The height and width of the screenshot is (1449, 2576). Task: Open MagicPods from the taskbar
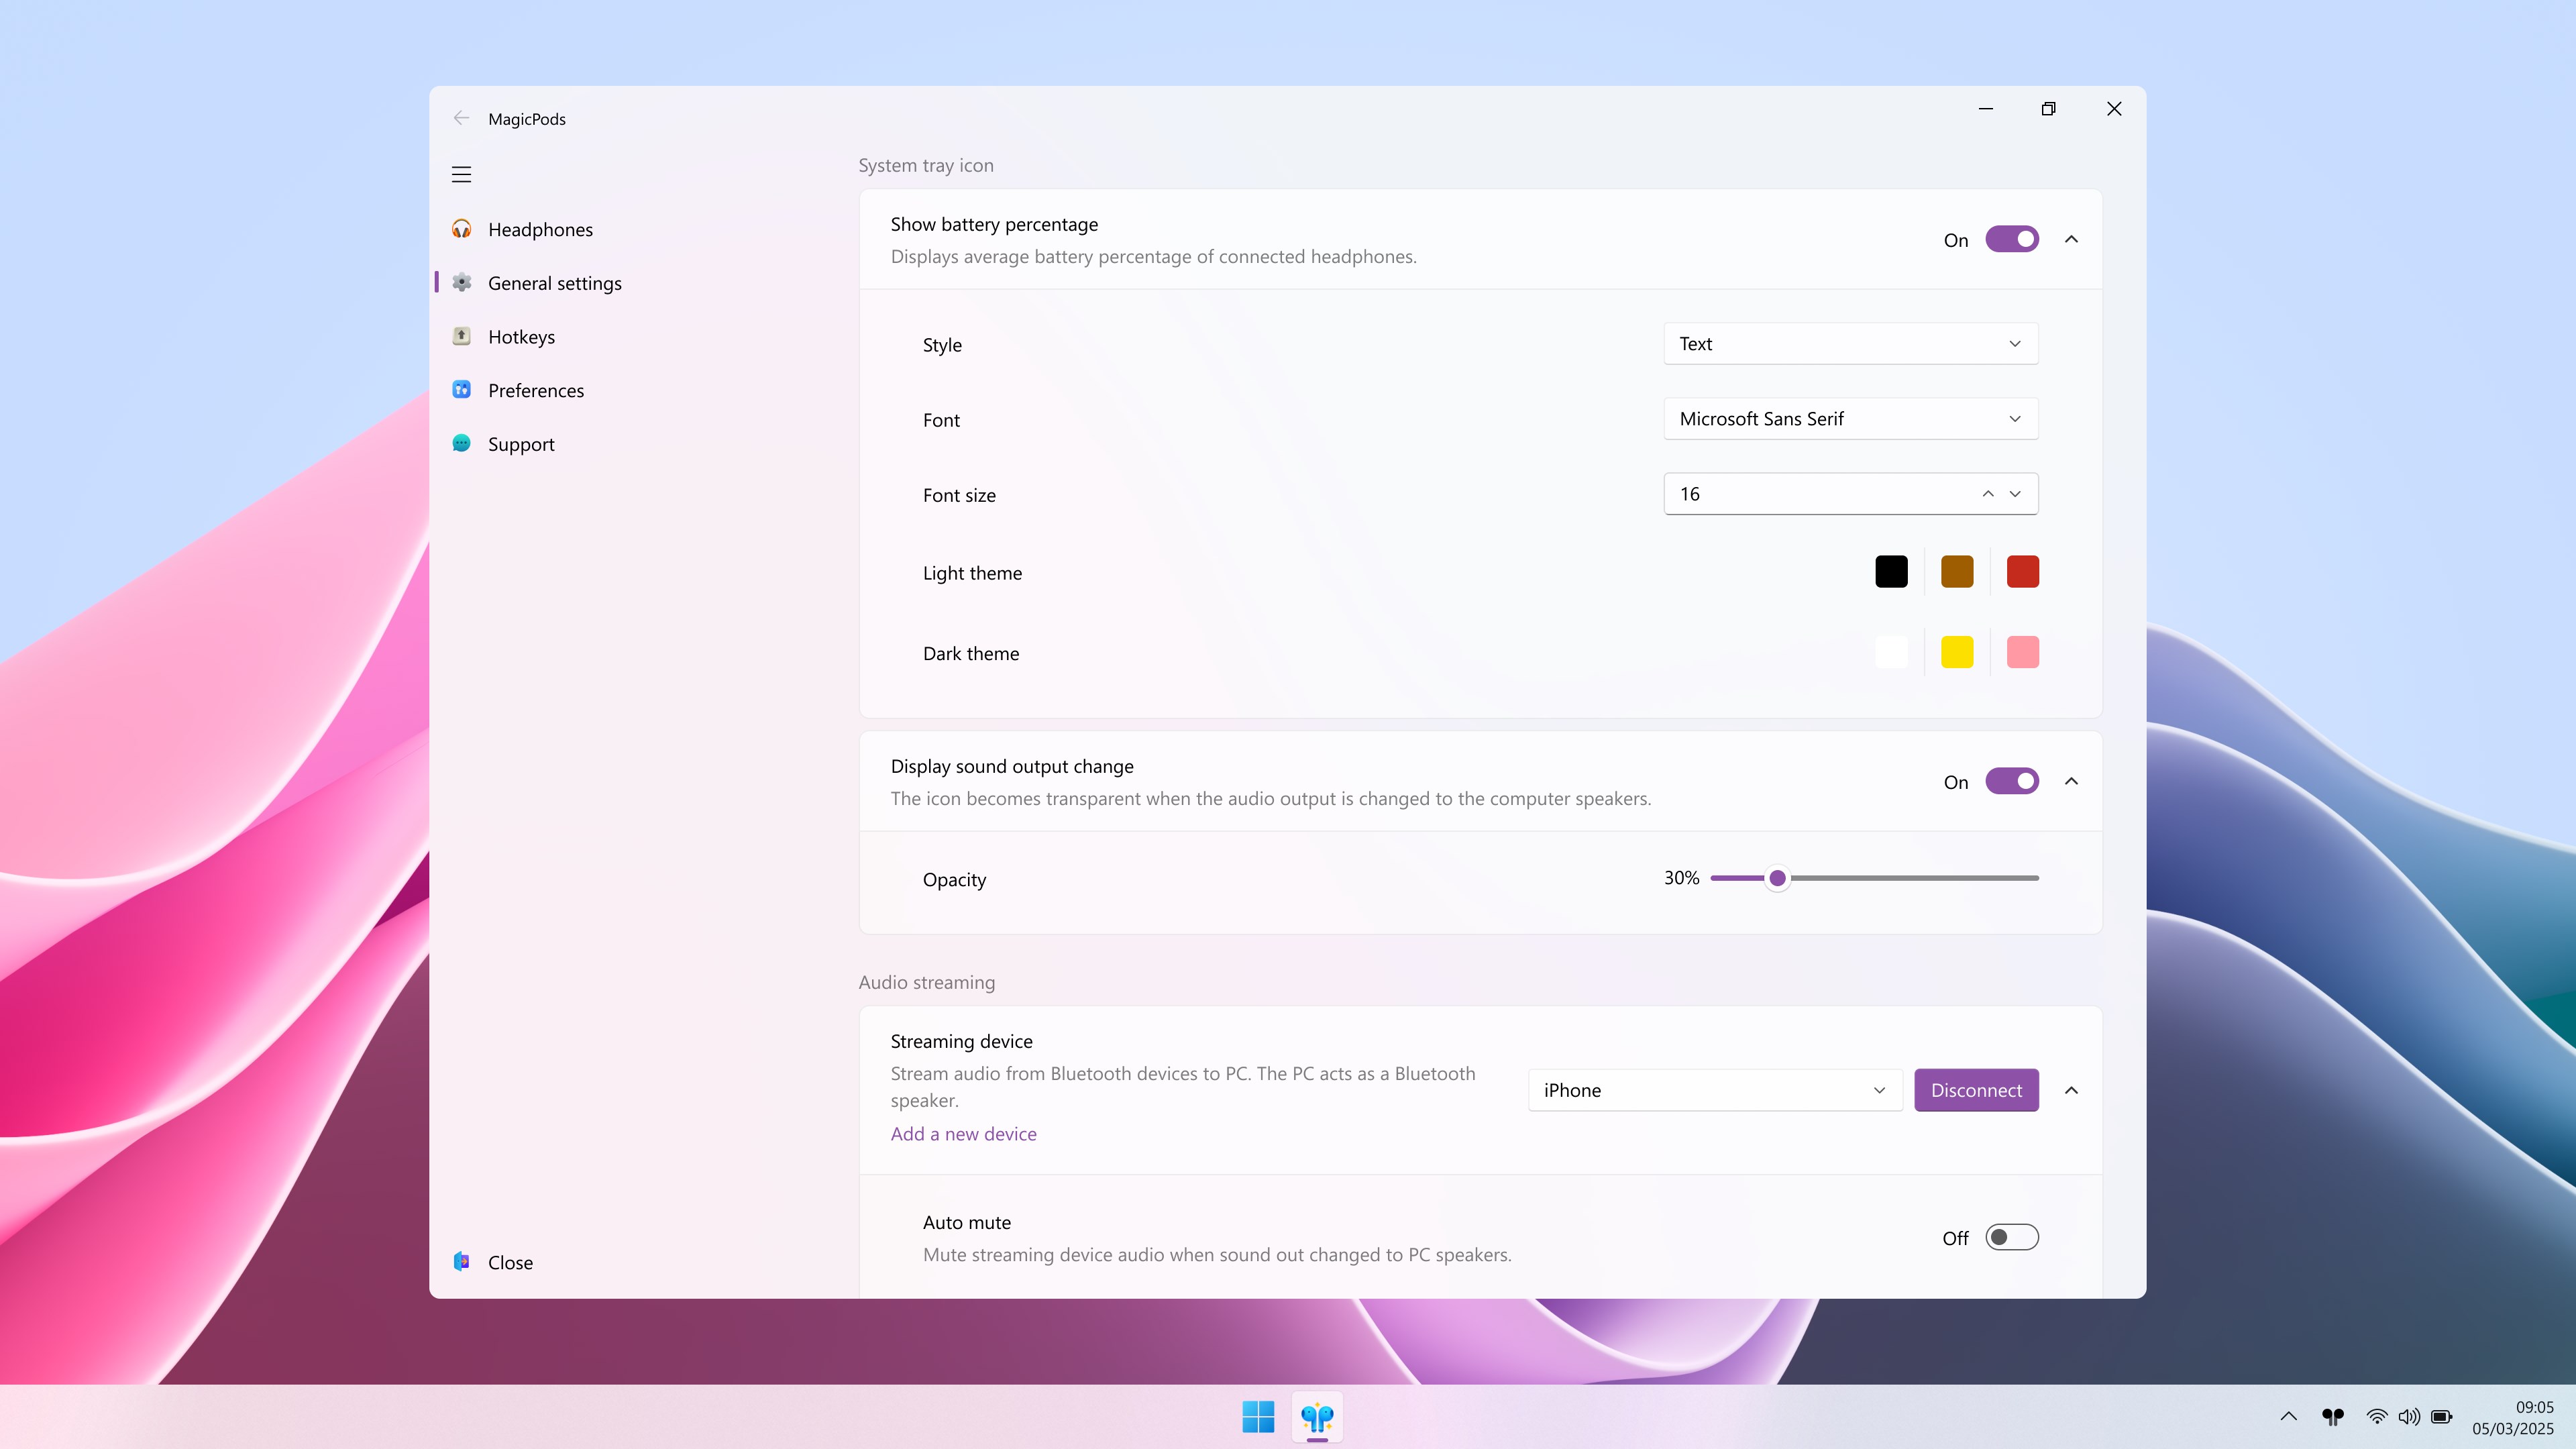coord(1316,1417)
